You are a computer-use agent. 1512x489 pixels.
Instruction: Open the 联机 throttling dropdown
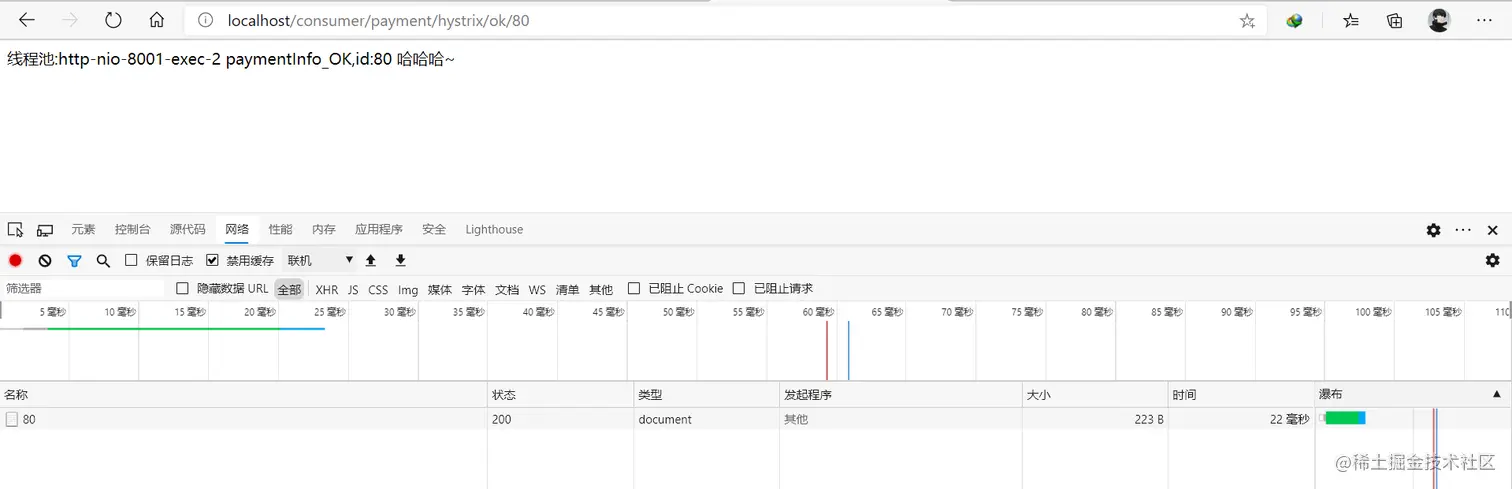[x=320, y=260]
